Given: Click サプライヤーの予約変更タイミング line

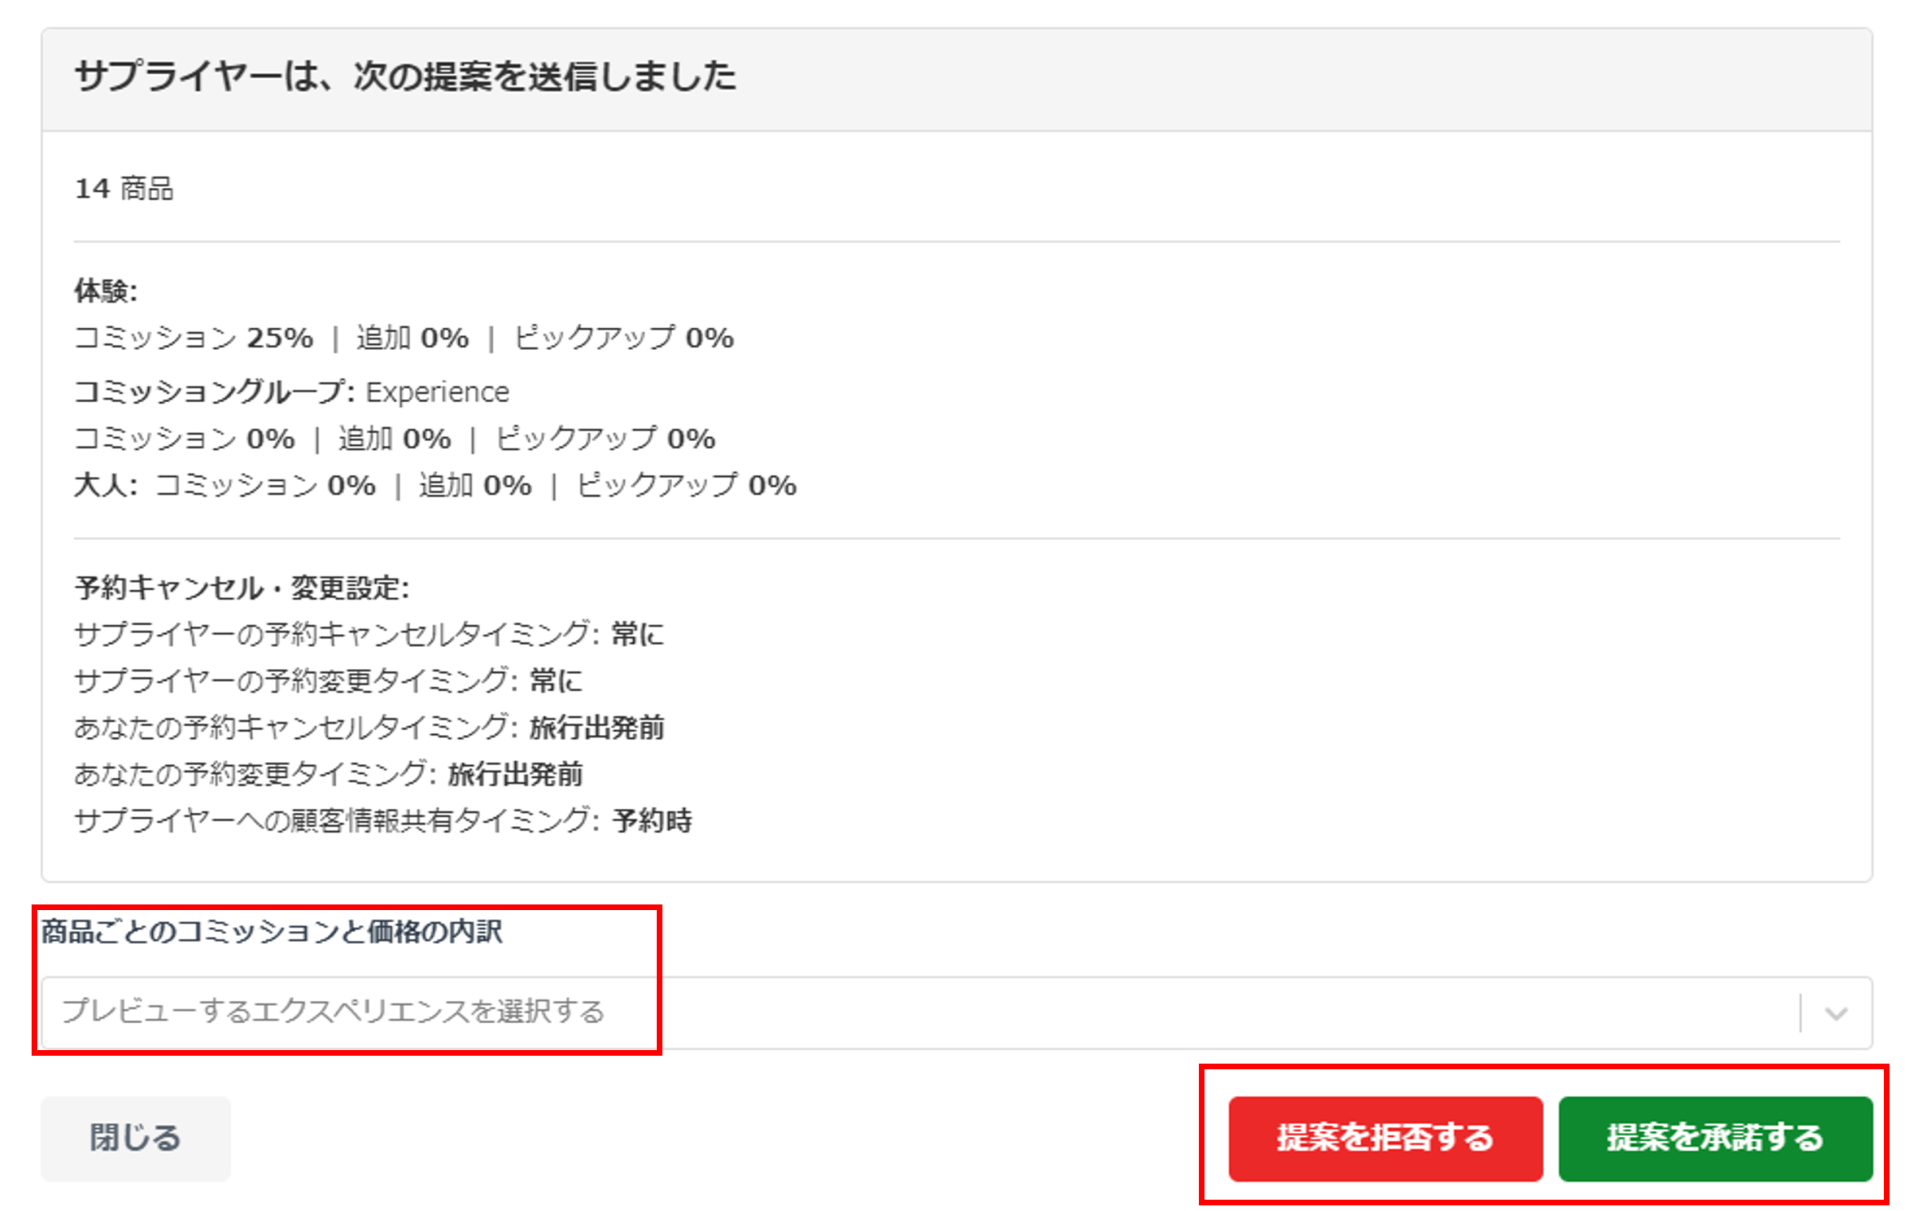Looking at the screenshot, I should click(327, 681).
